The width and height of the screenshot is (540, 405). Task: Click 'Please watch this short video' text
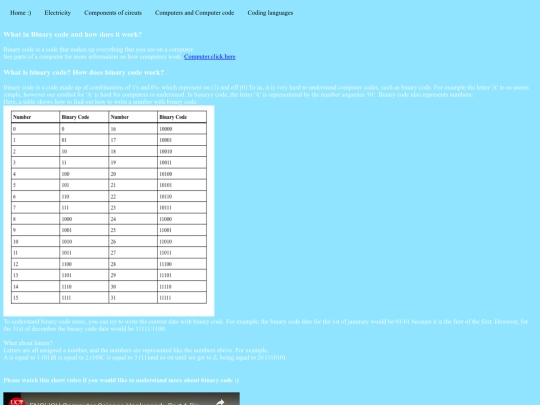[x=121, y=380]
